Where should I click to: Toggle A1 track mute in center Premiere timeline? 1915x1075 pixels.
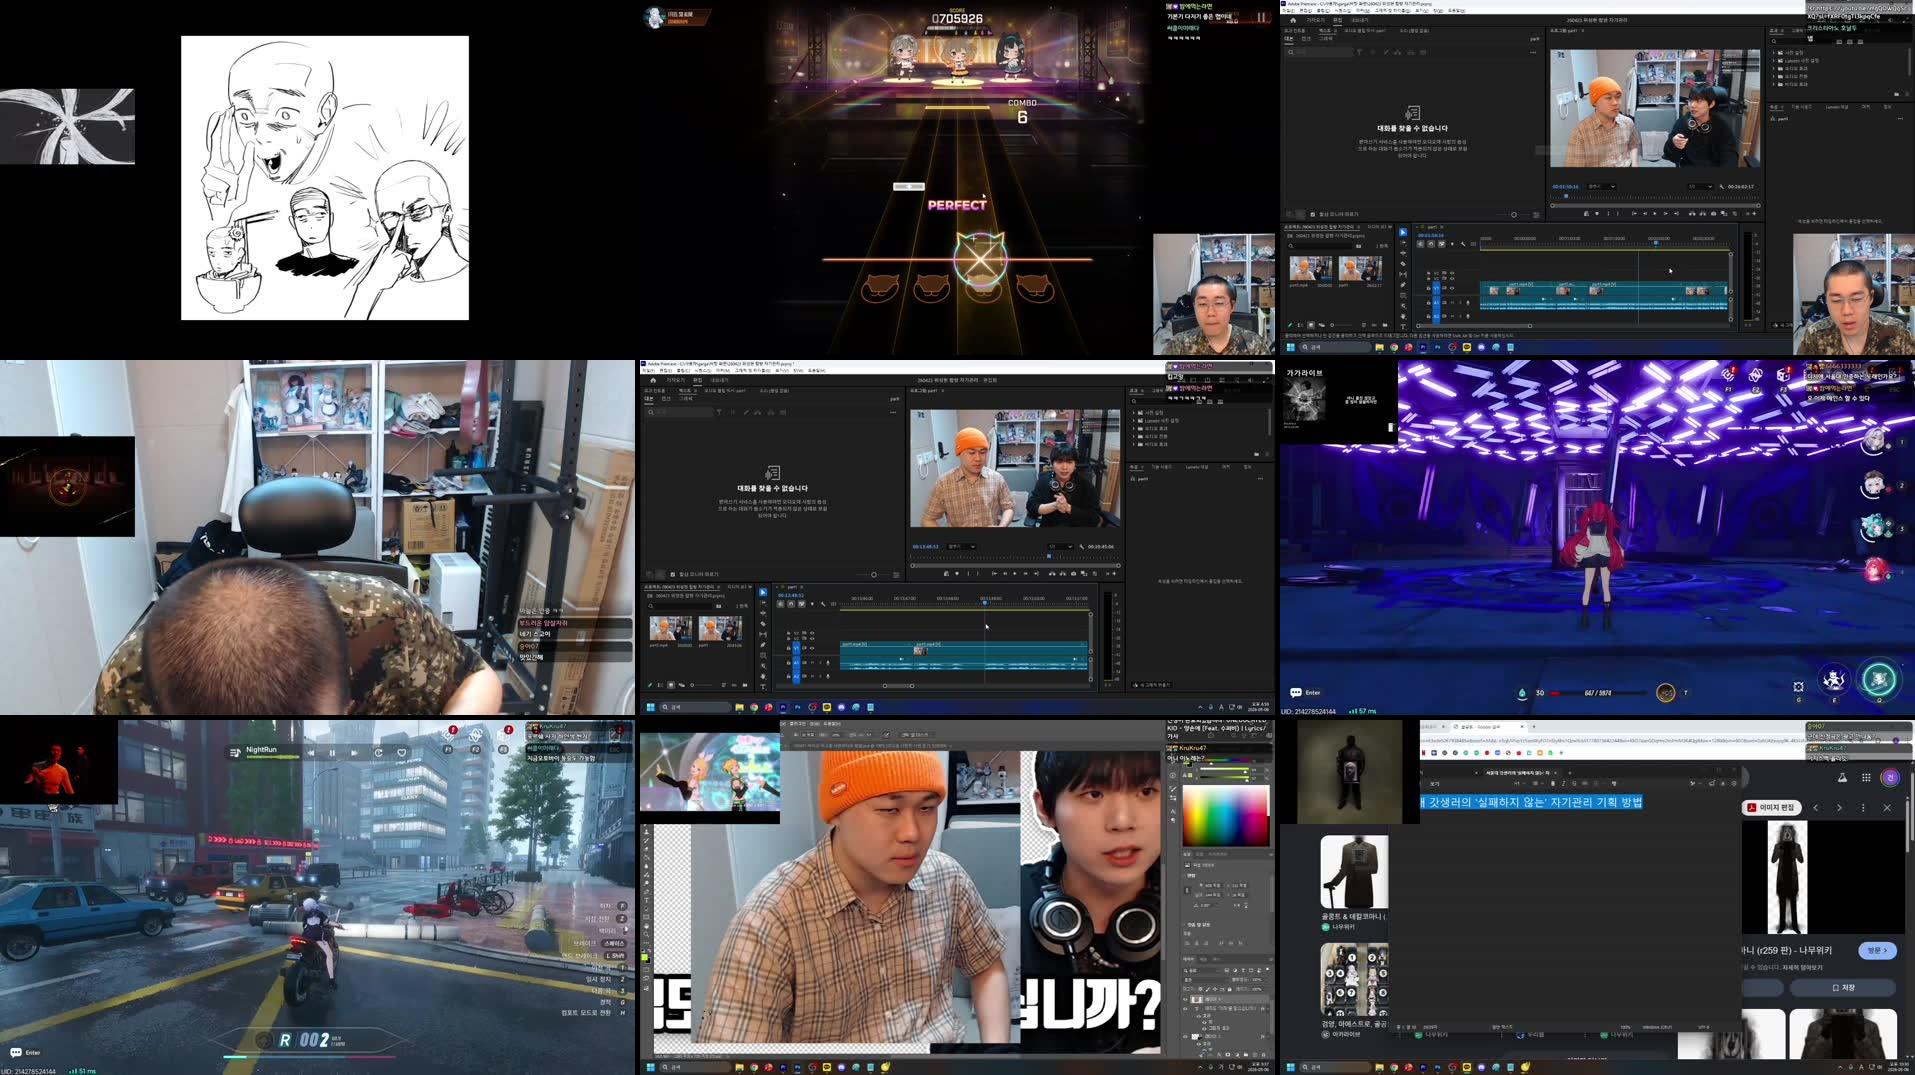point(812,663)
